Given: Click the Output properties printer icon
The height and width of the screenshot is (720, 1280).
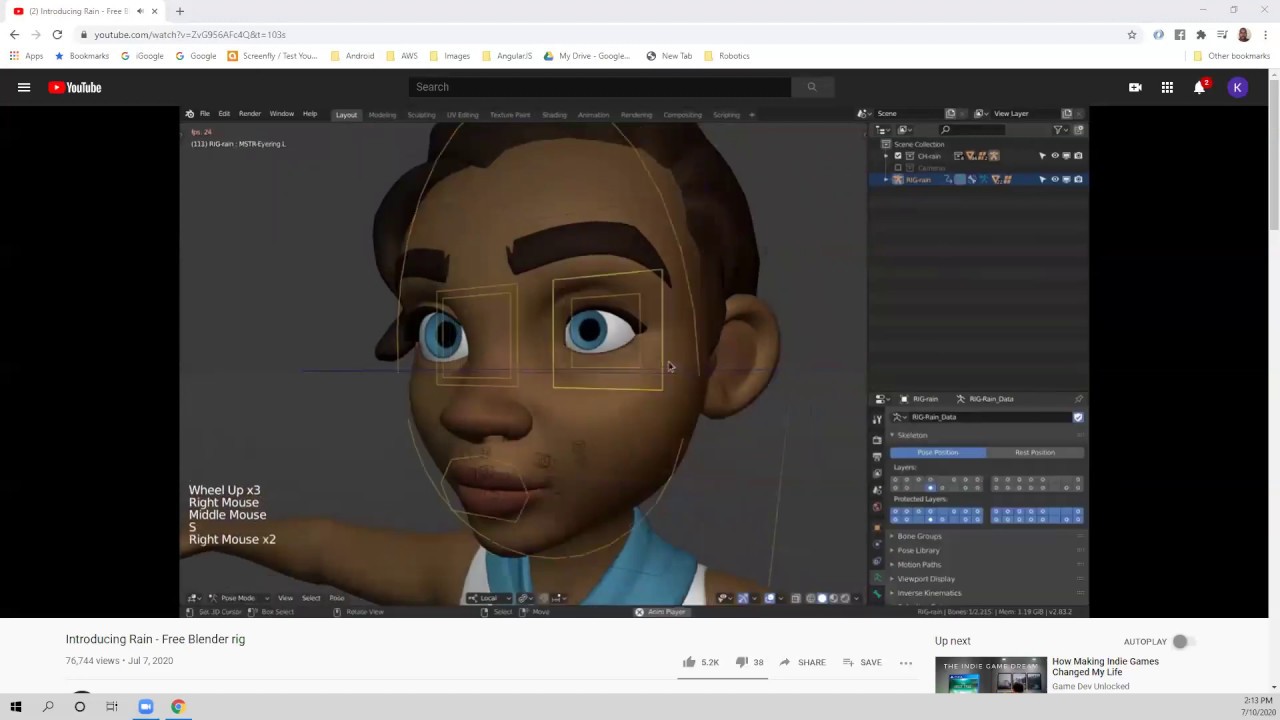Looking at the screenshot, I should (x=877, y=456).
